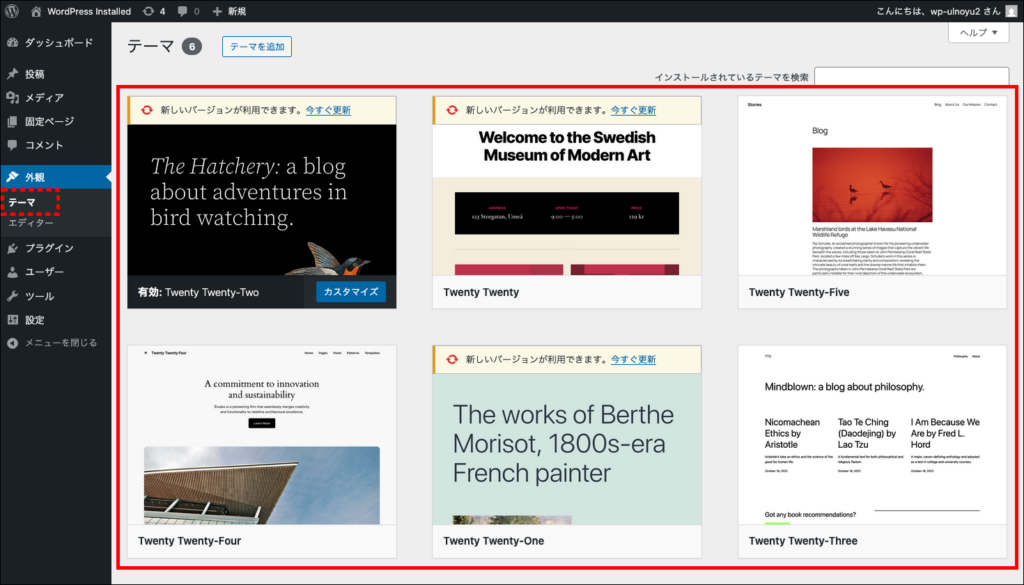Focus the installed themes search field
Image resolution: width=1024 pixels, height=585 pixels.
911,77
